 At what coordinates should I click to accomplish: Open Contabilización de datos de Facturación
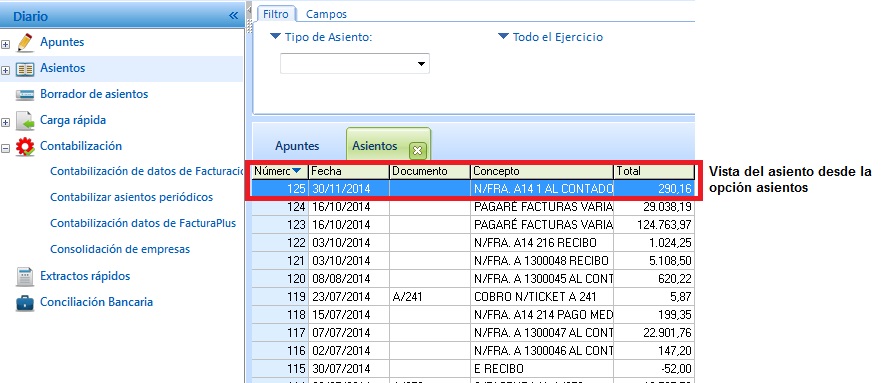click(146, 171)
